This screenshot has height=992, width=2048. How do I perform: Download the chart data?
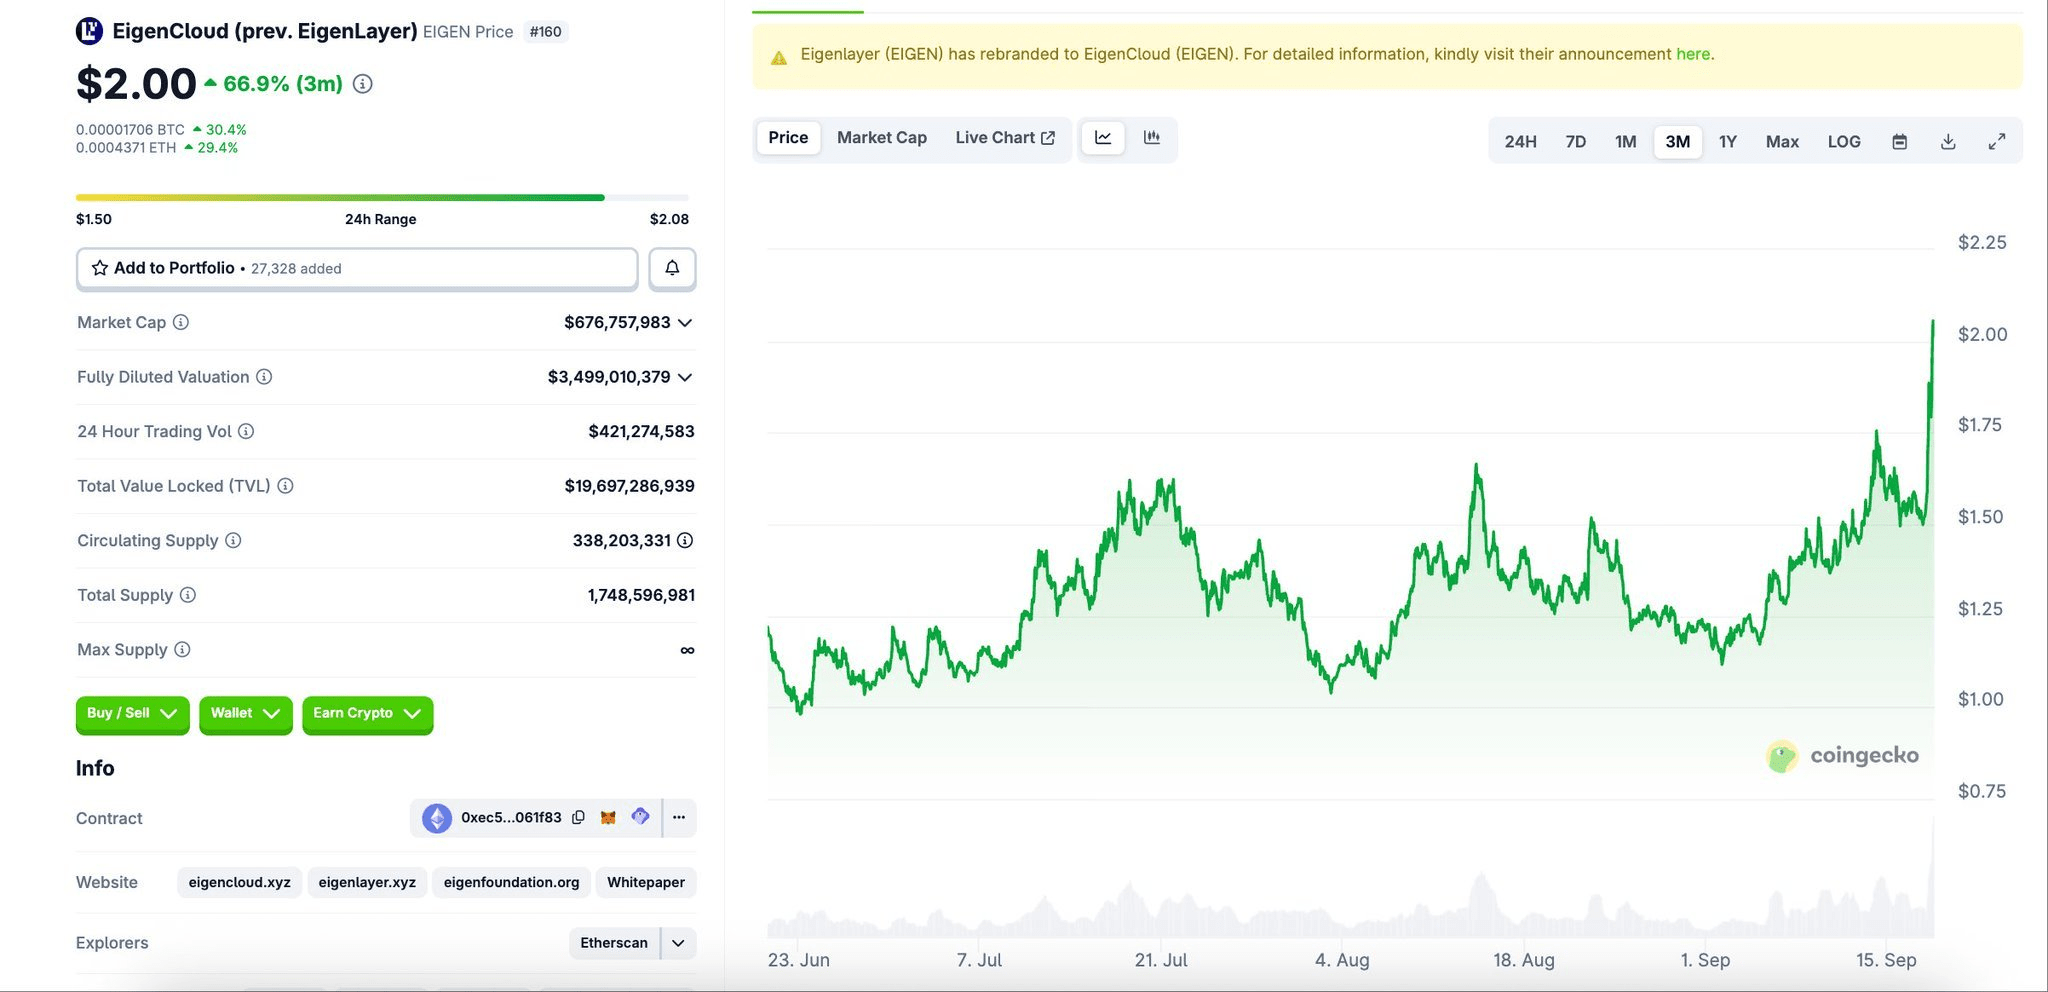(x=1948, y=142)
